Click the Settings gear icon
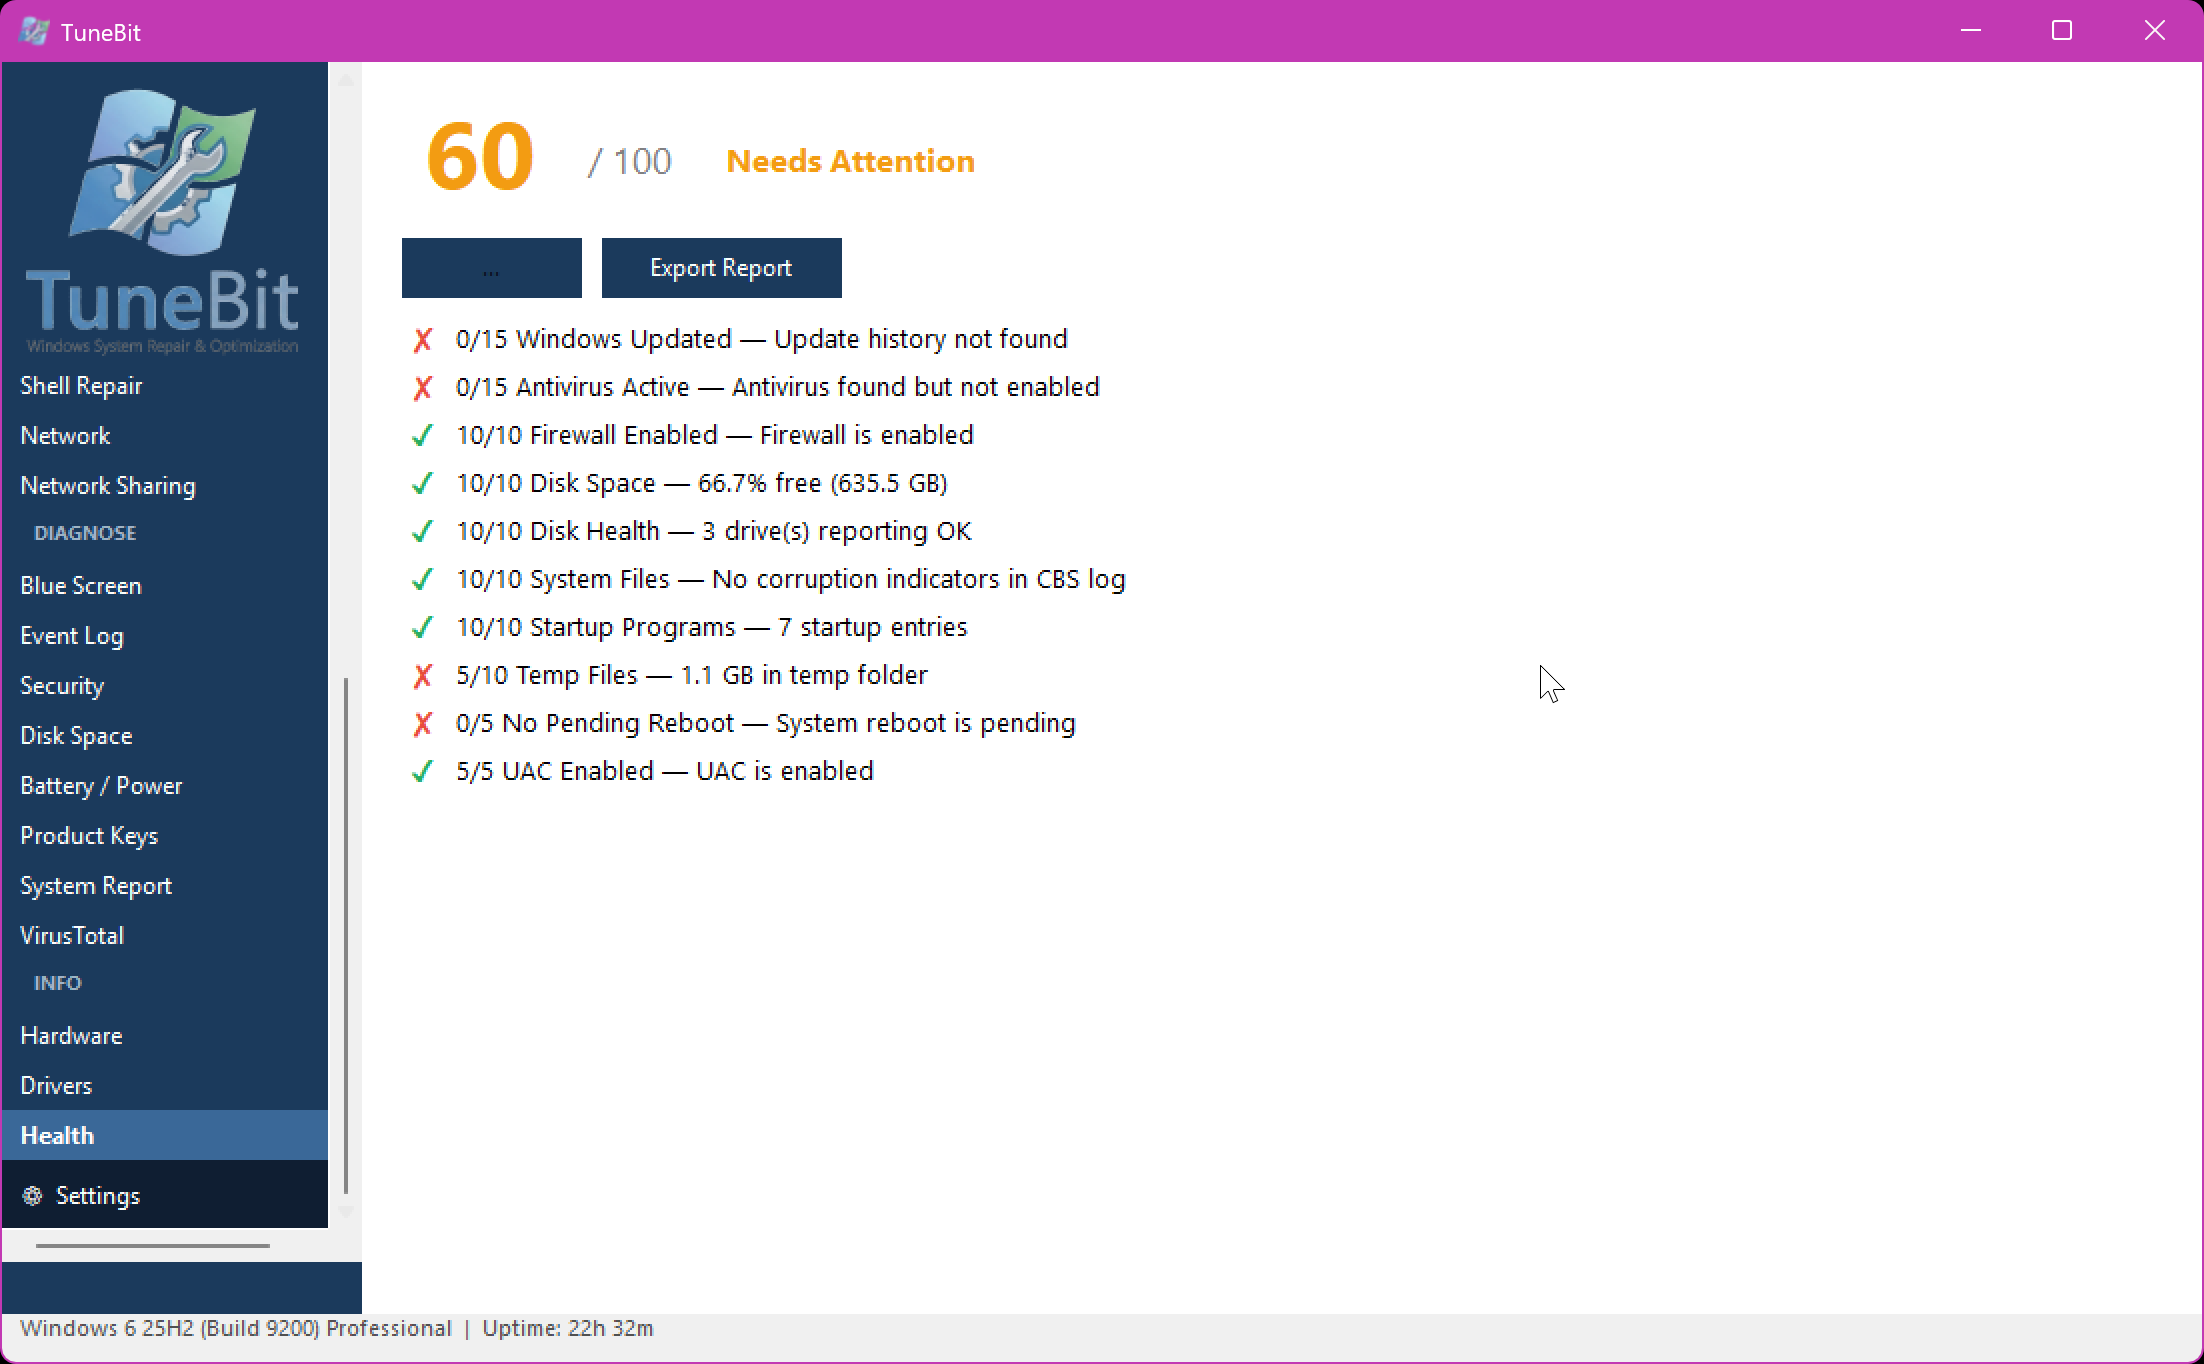This screenshot has height=1364, width=2204. point(32,1195)
